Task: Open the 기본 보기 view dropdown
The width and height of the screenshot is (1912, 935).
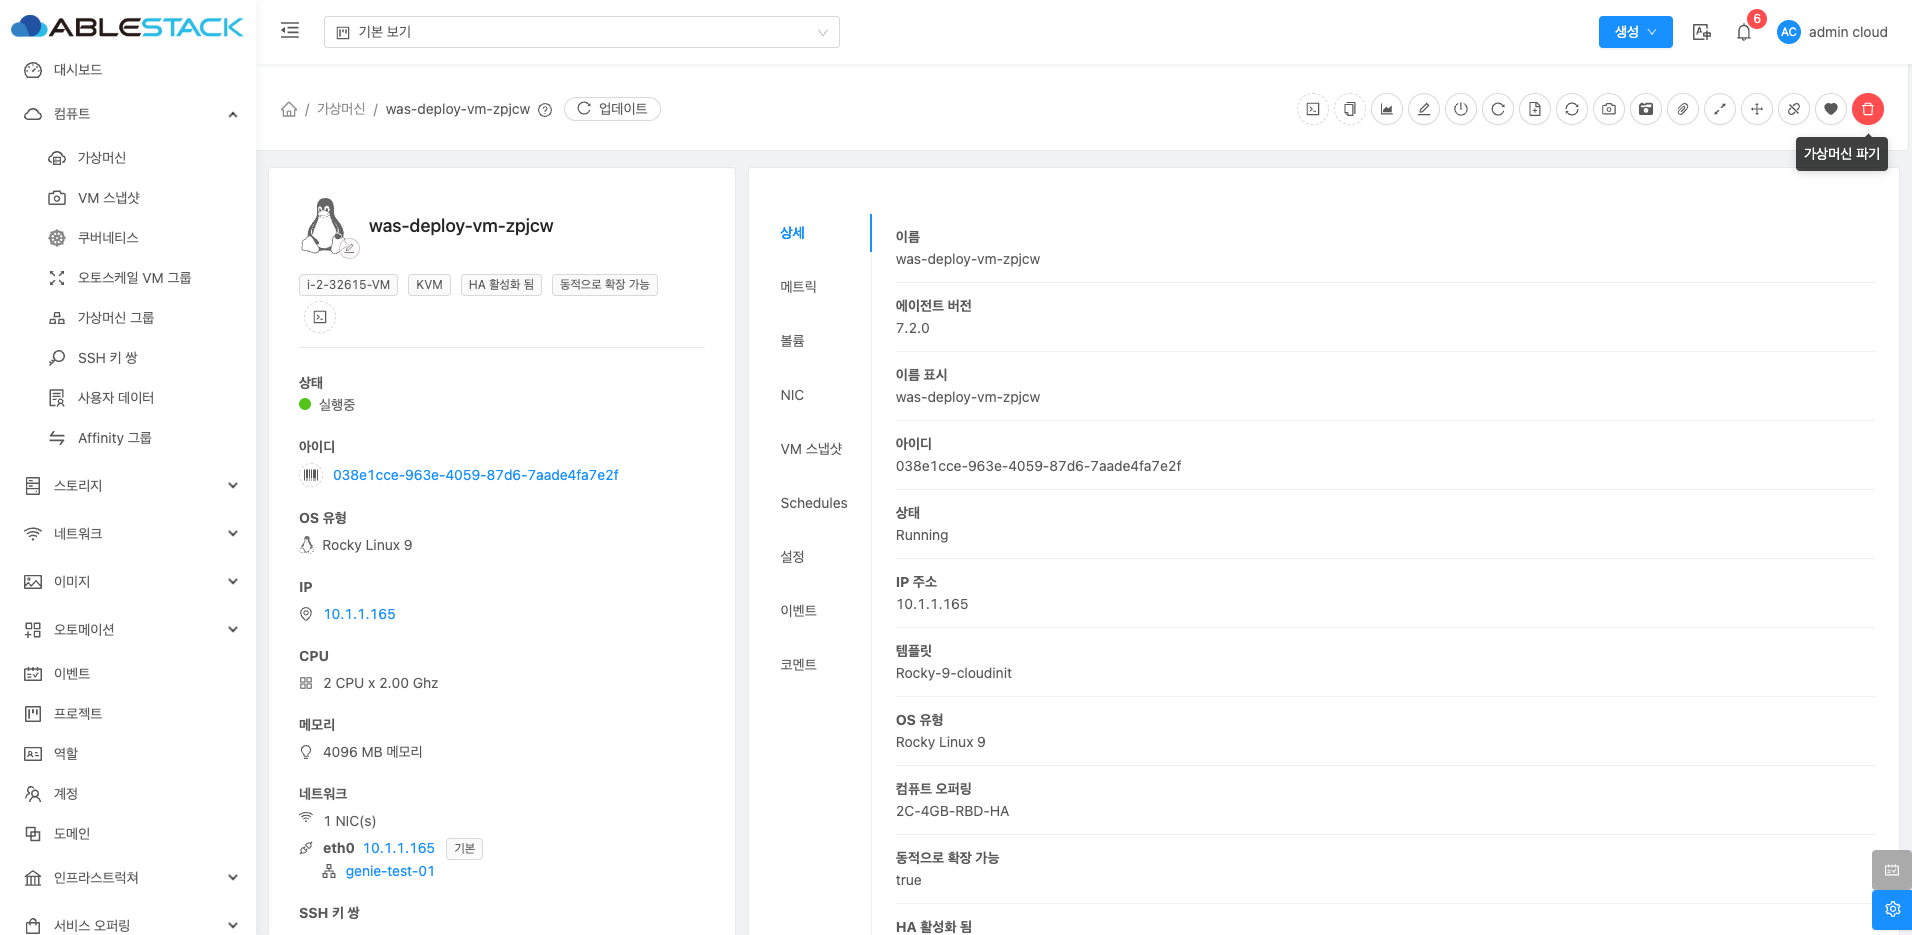Action: [581, 32]
